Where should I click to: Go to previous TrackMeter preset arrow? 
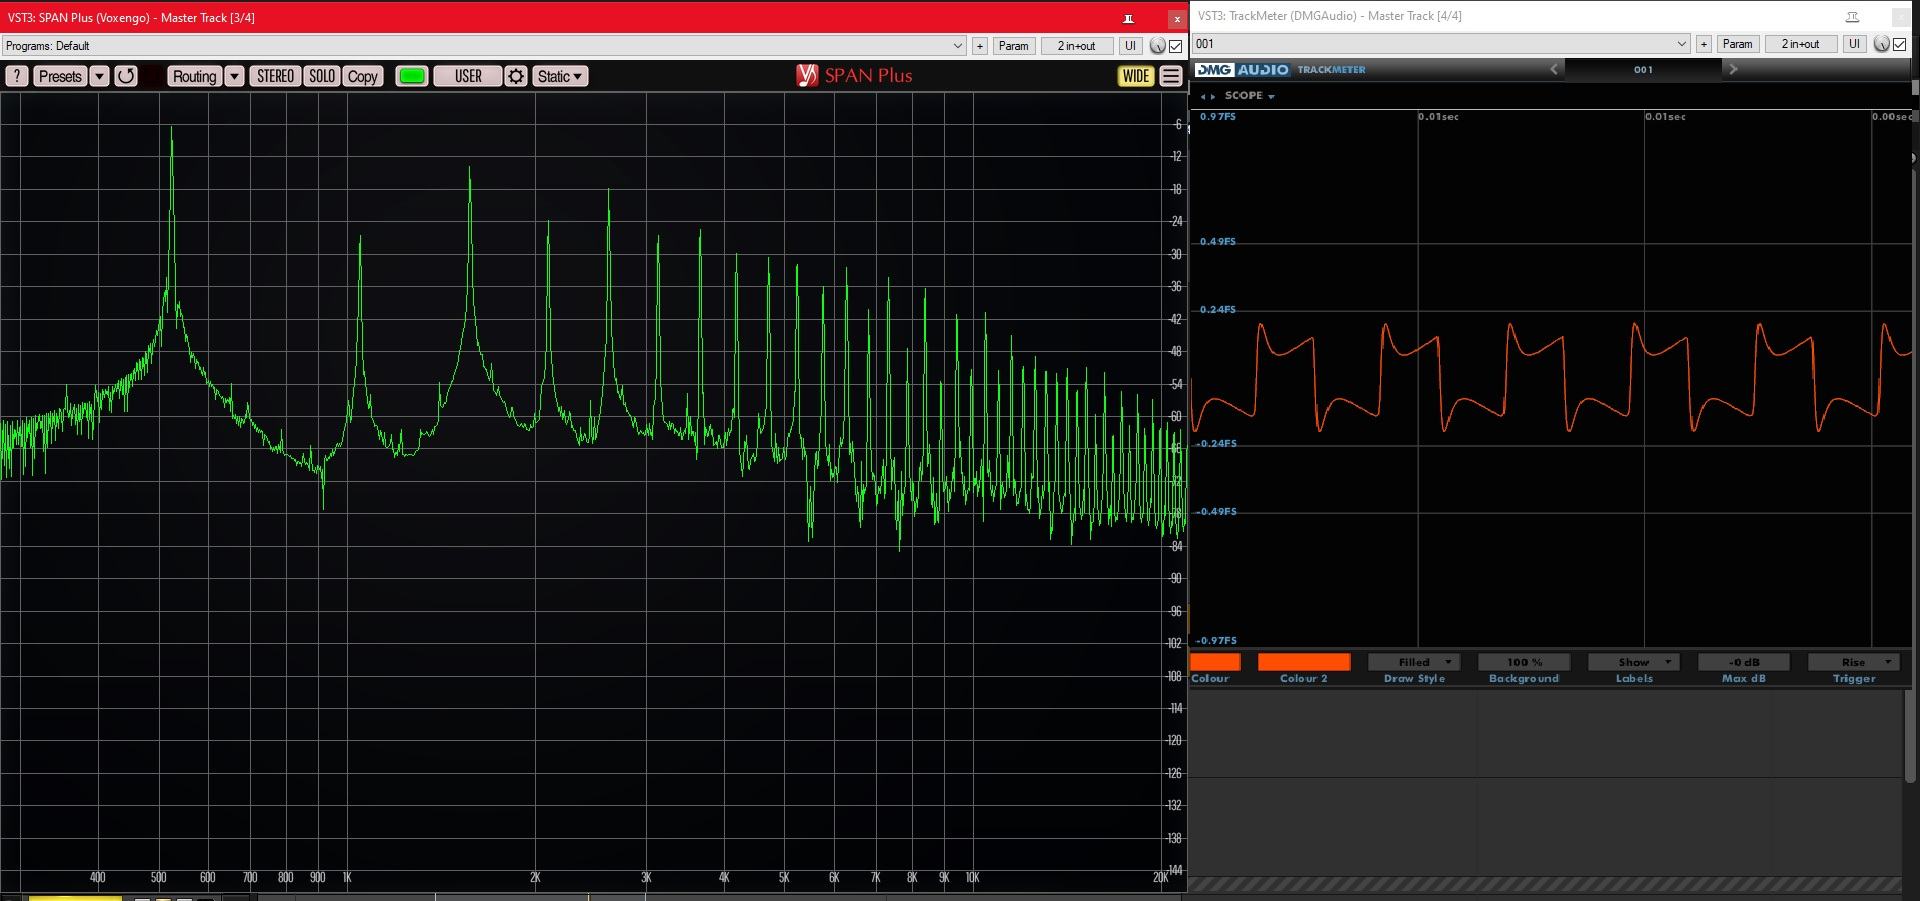pos(1554,69)
